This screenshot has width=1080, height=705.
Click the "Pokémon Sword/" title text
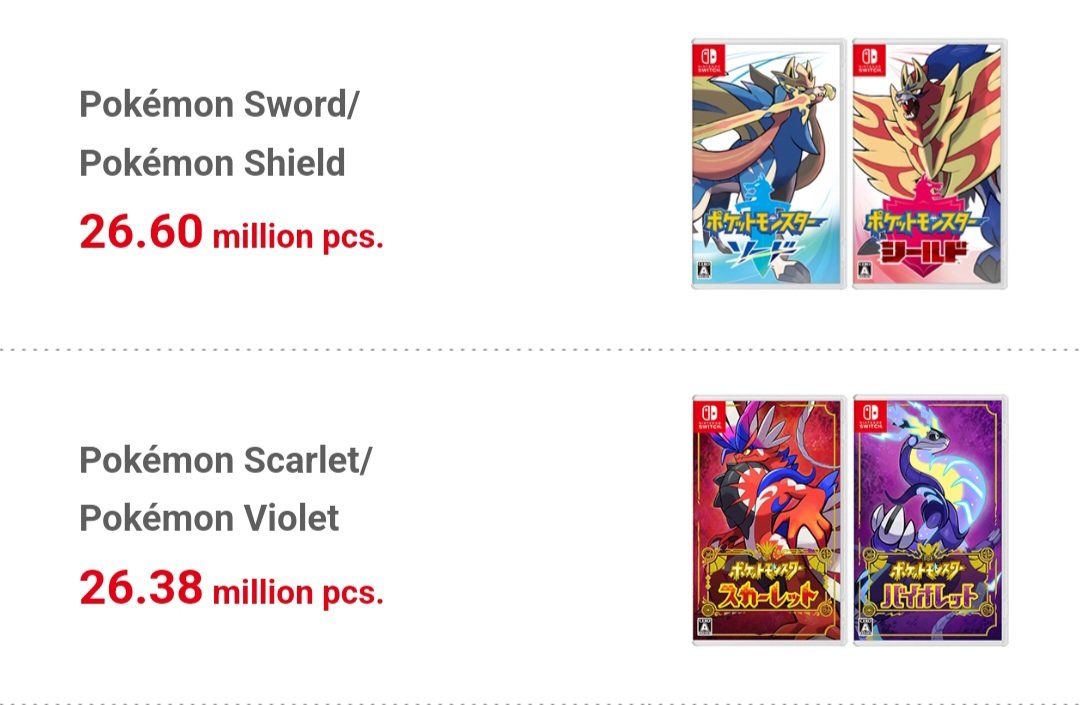tap(218, 105)
